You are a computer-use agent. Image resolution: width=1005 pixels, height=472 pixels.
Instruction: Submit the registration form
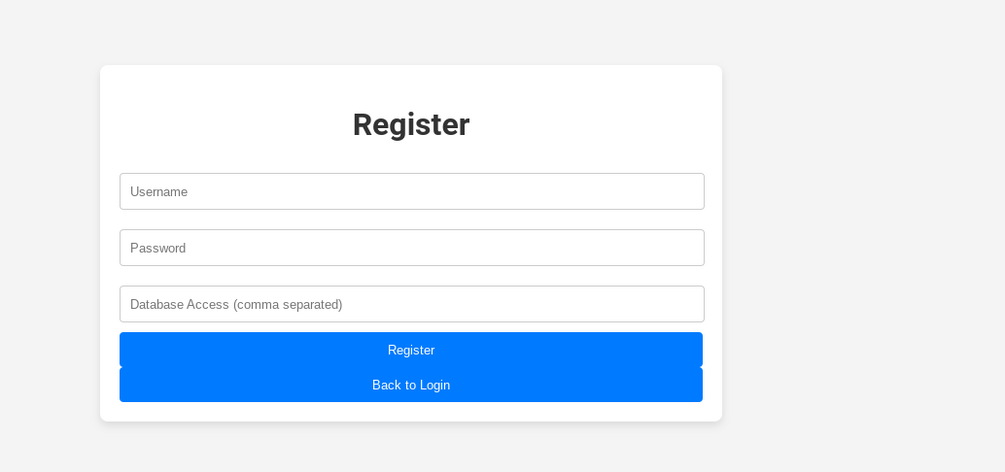click(x=411, y=350)
